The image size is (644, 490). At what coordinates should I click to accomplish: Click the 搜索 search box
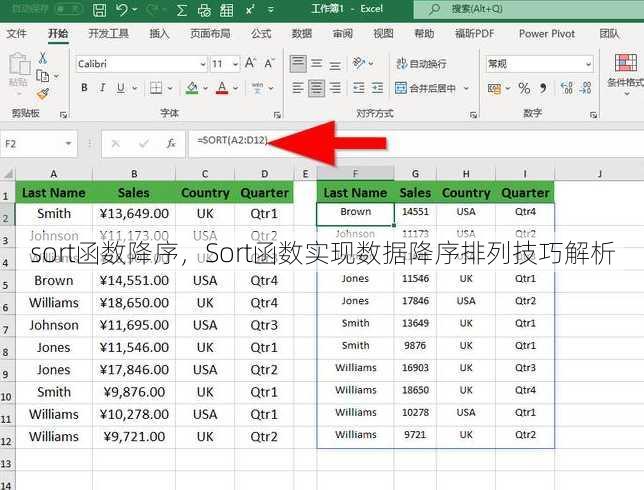(x=529, y=9)
